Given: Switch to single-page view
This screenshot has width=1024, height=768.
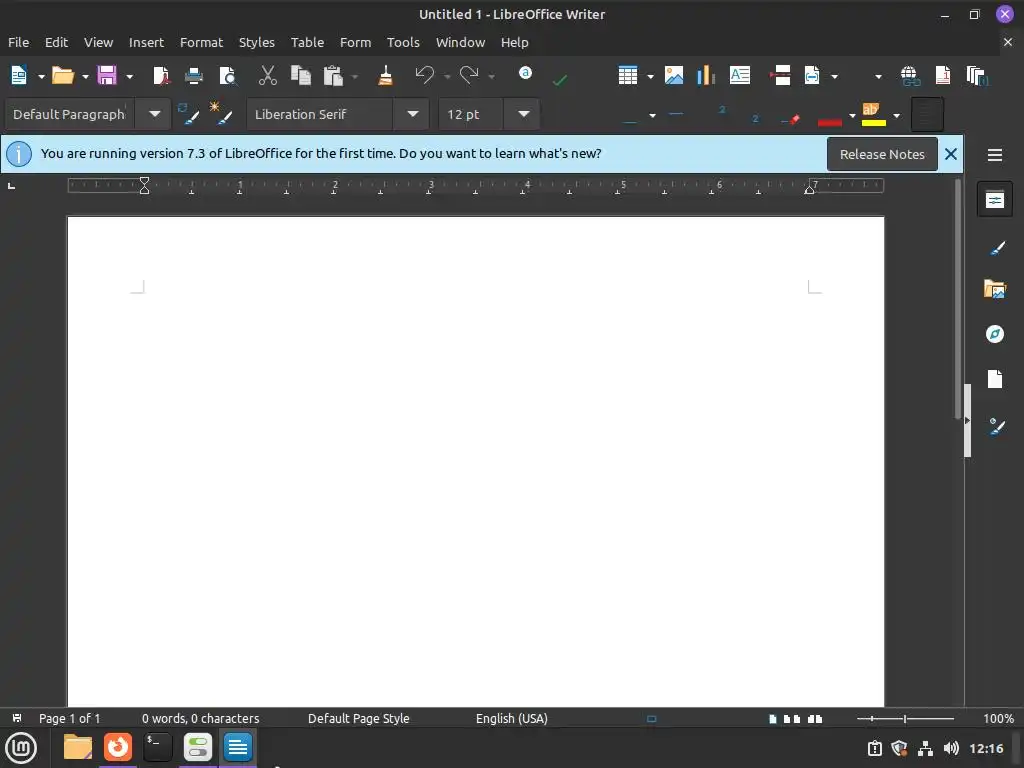Looking at the screenshot, I should pyautogui.click(x=773, y=719).
